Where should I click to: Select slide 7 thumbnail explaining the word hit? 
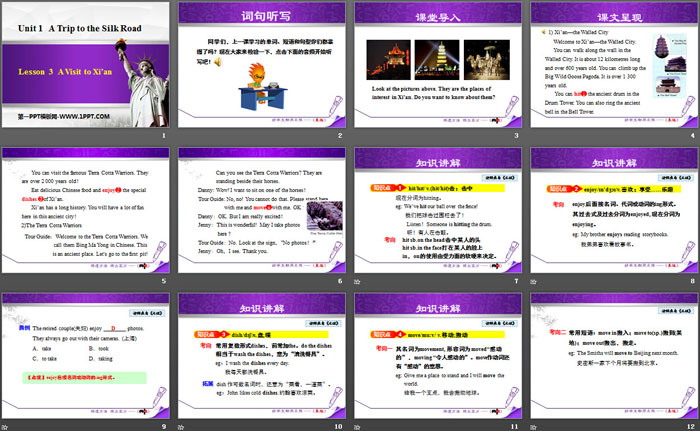pyautogui.click(x=438, y=210)
